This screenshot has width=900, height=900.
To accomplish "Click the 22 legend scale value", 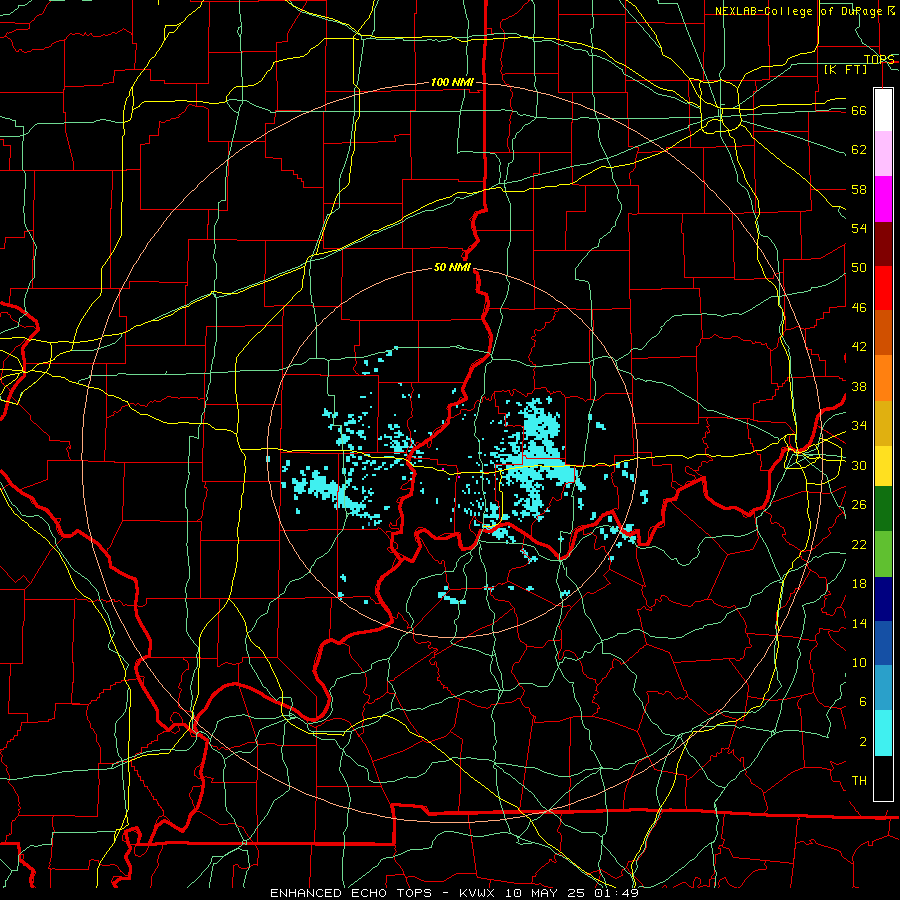I will [859, 544].
